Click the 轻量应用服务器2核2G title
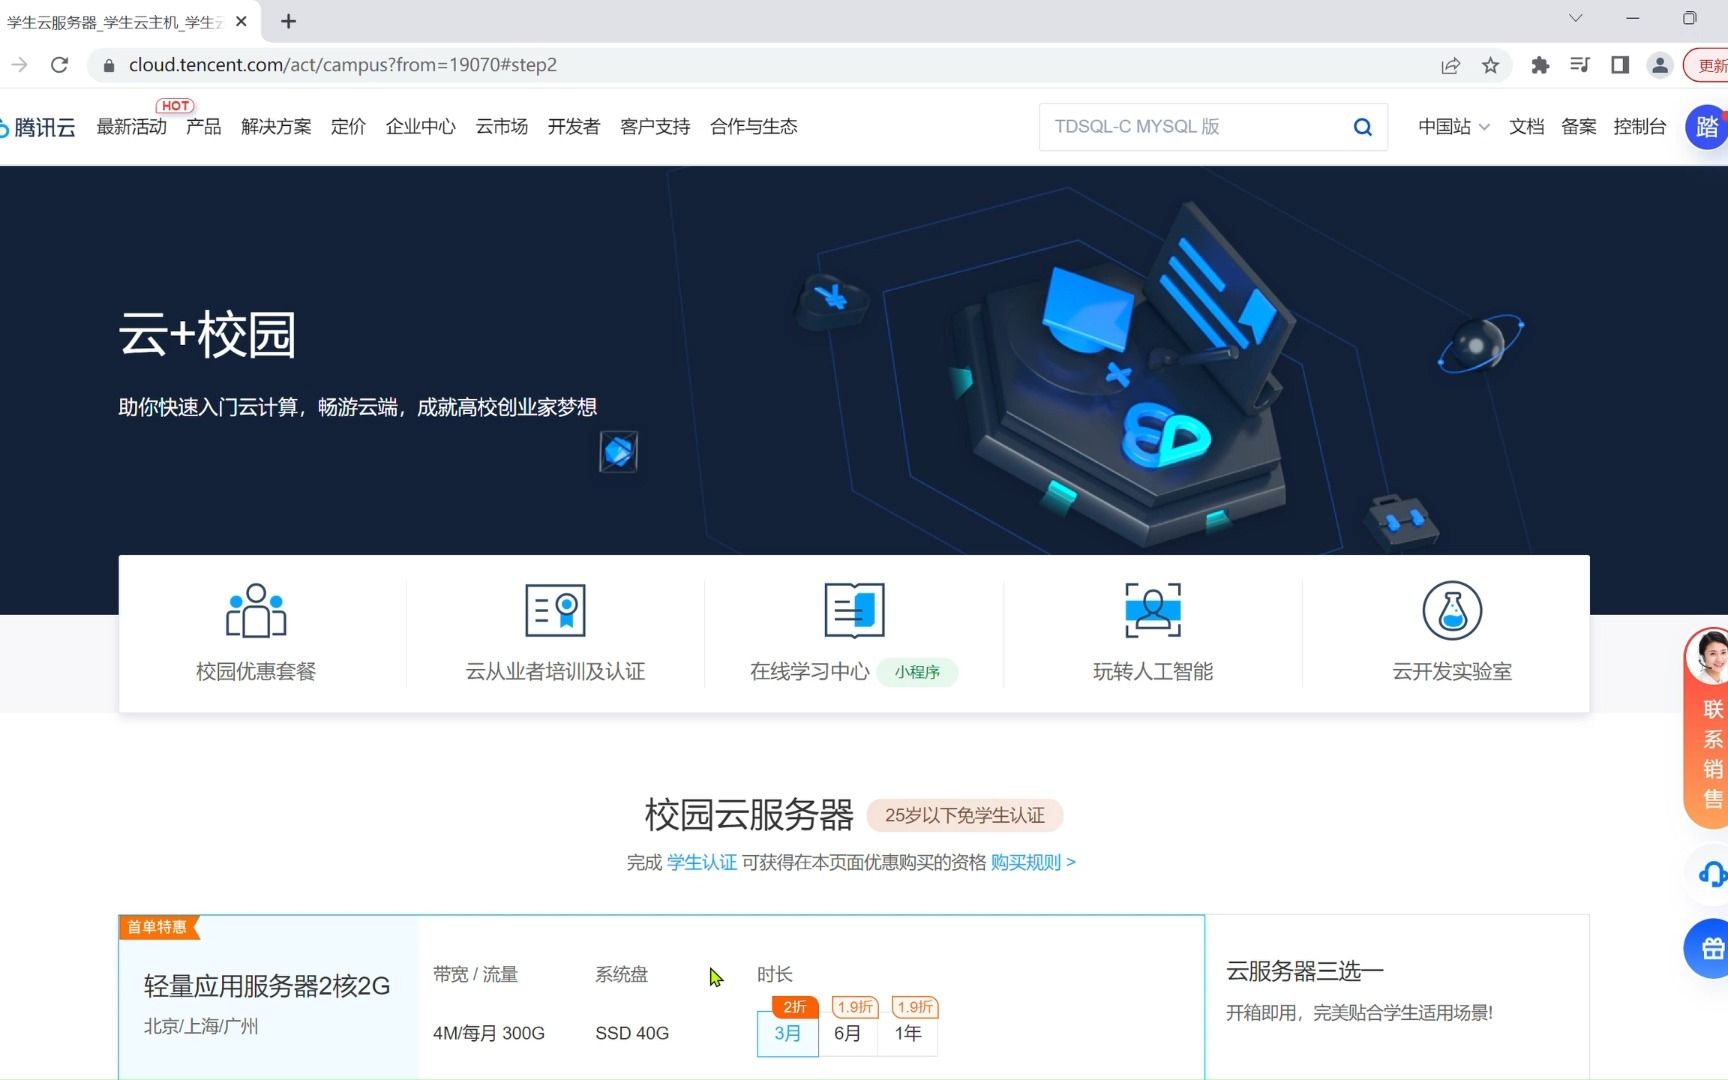This screenshot has width=1728, height=1080. point(267,986)
